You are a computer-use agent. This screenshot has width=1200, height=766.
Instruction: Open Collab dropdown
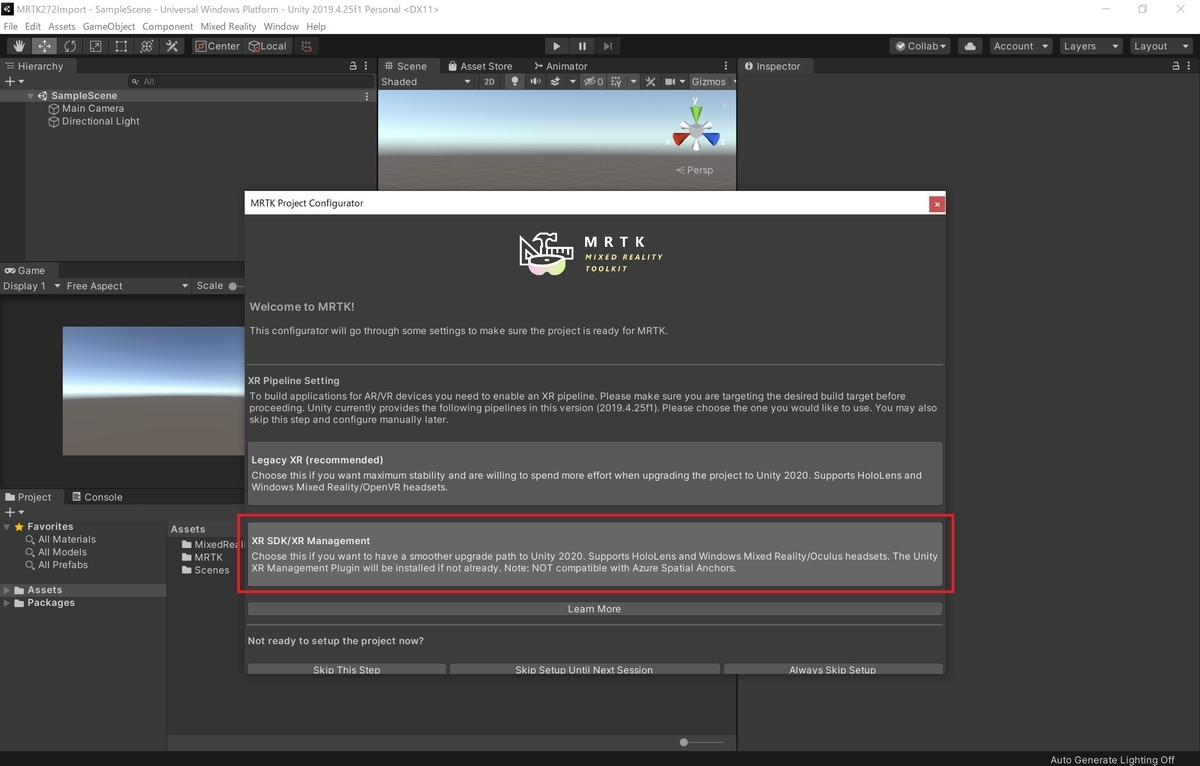click(920, 46)
